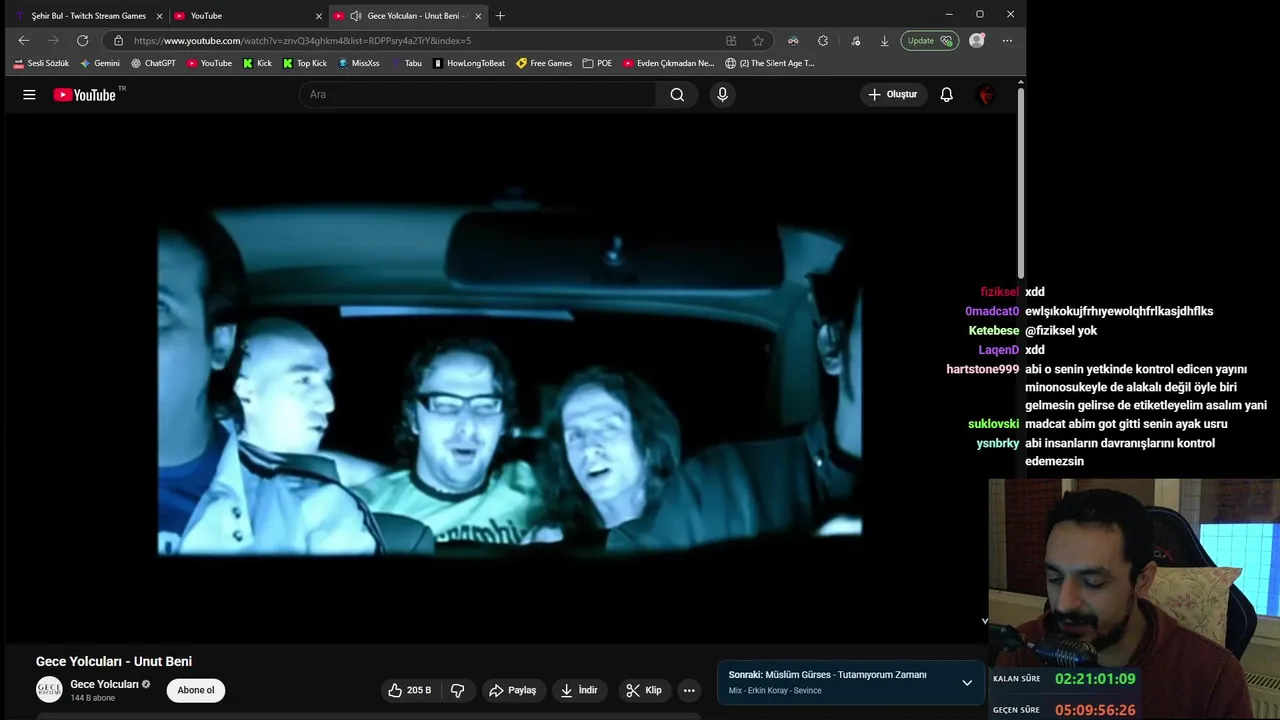
Task: Open the YouTube guide hamburger menu
Action: (29, 94)
